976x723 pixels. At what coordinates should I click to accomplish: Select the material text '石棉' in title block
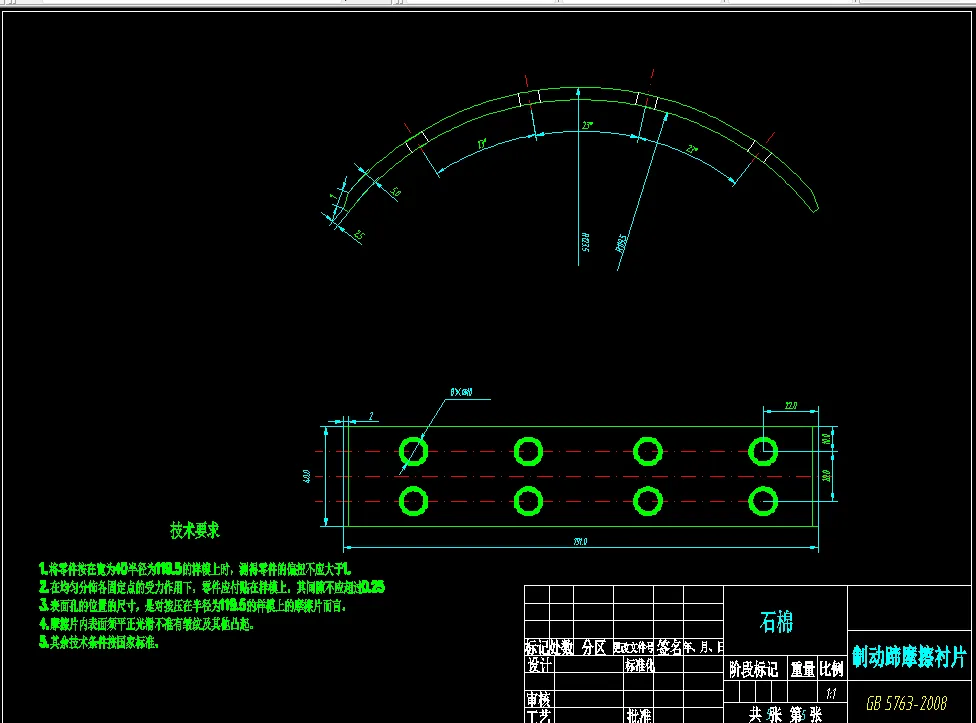click(x=776, y=622)
